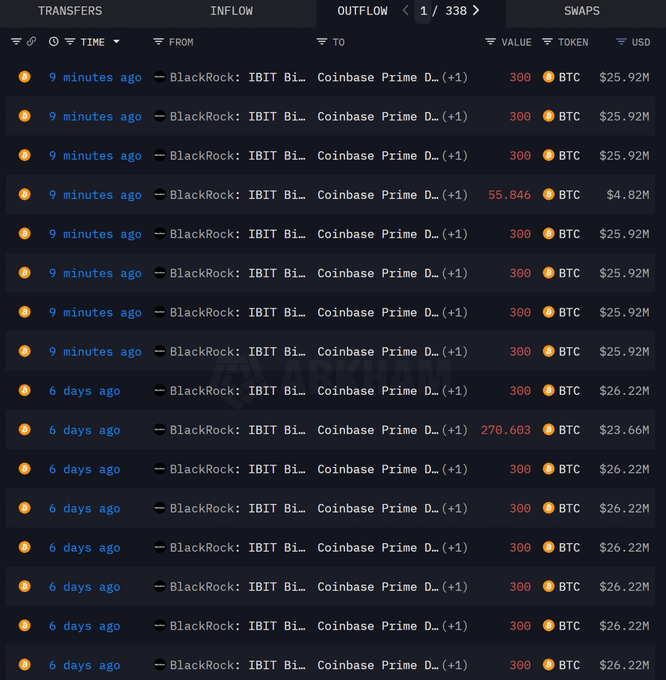This screenshot has width=666, height=680.
Task: Click the Bitcoin chain icon in the last table row
Action: pos(25,664)
